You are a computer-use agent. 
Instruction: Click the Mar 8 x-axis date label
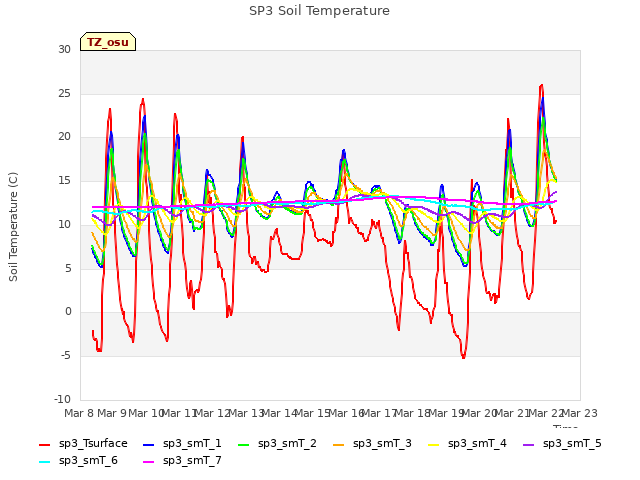(79, 413)
